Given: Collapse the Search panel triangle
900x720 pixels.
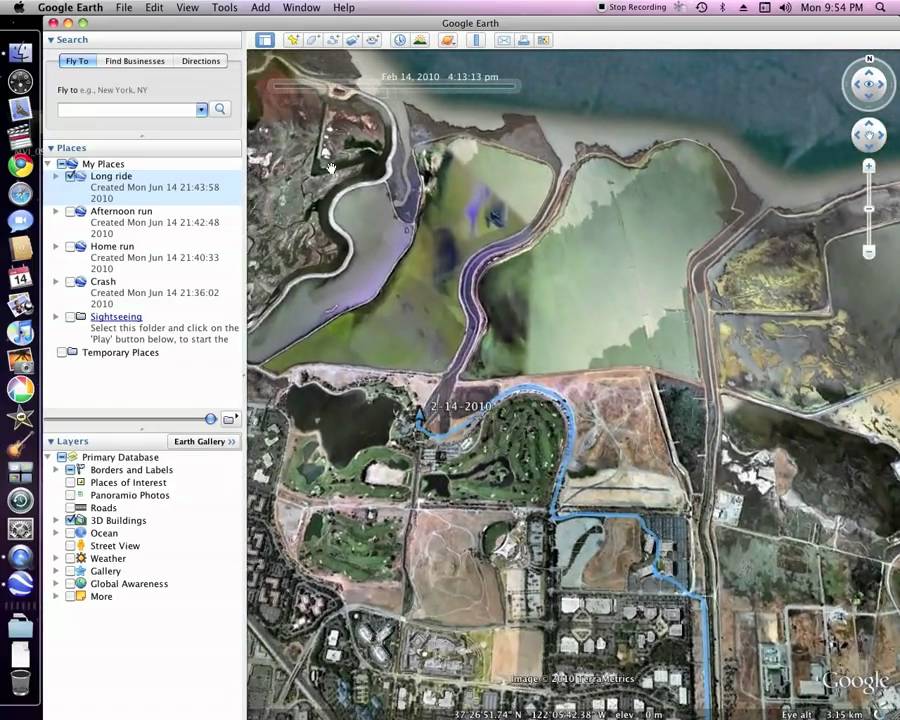Looking at the screenshot, I should [x=51, y=40].
